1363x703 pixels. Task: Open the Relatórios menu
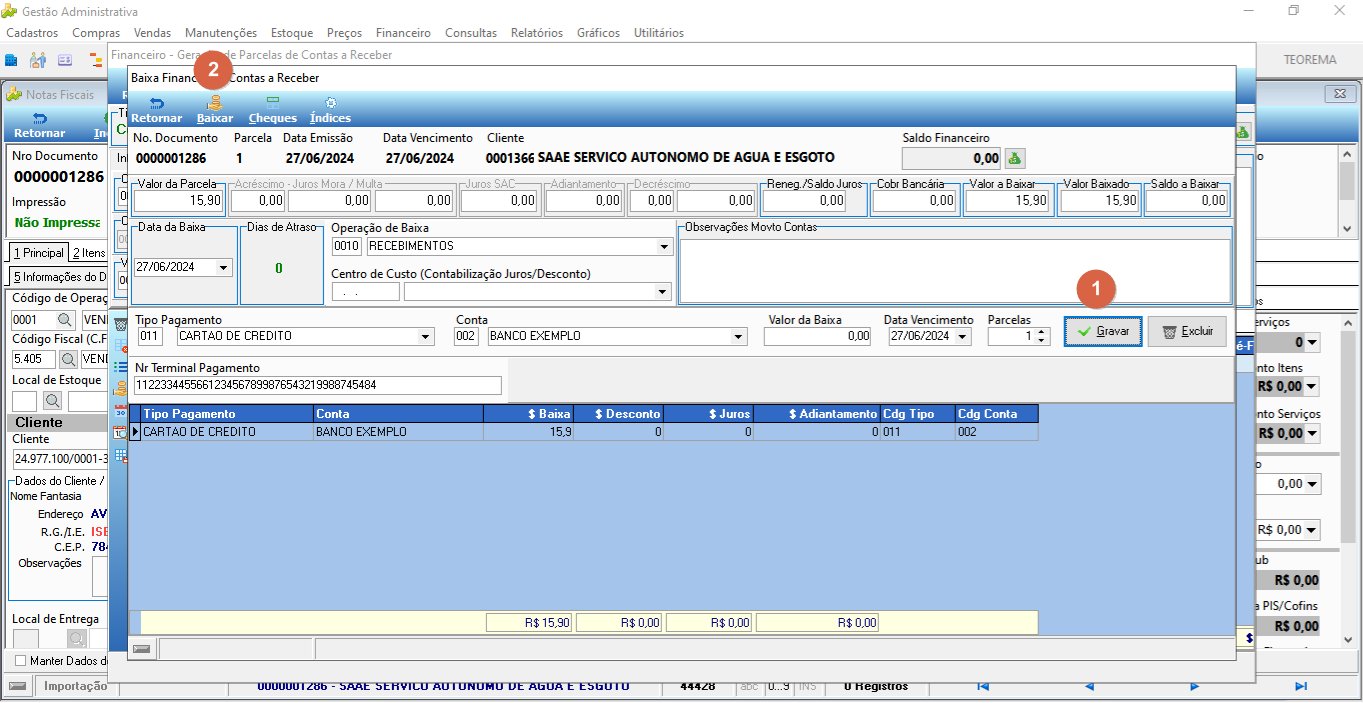(537, 33)
